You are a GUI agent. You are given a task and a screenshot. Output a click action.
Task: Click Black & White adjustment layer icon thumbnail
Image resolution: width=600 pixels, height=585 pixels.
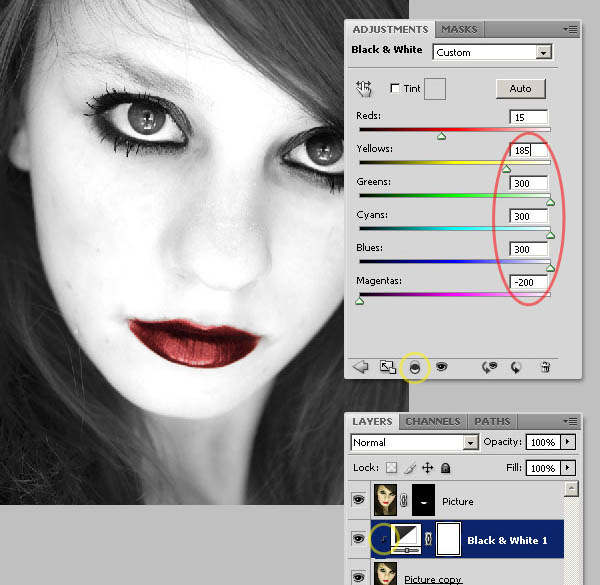406,539
